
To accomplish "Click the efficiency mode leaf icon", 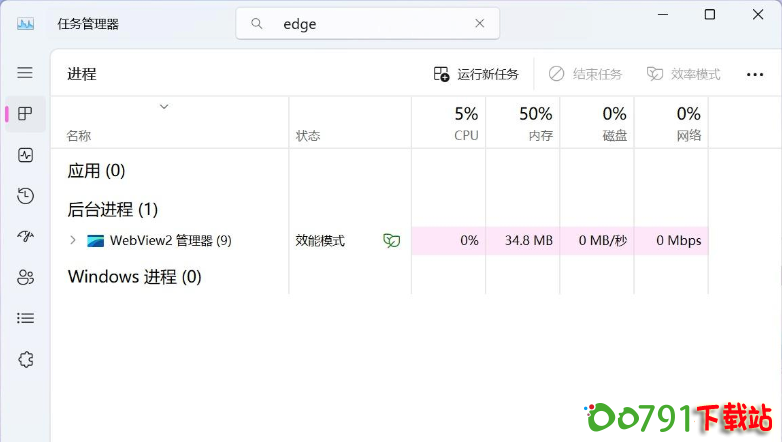I will (392, 241).
